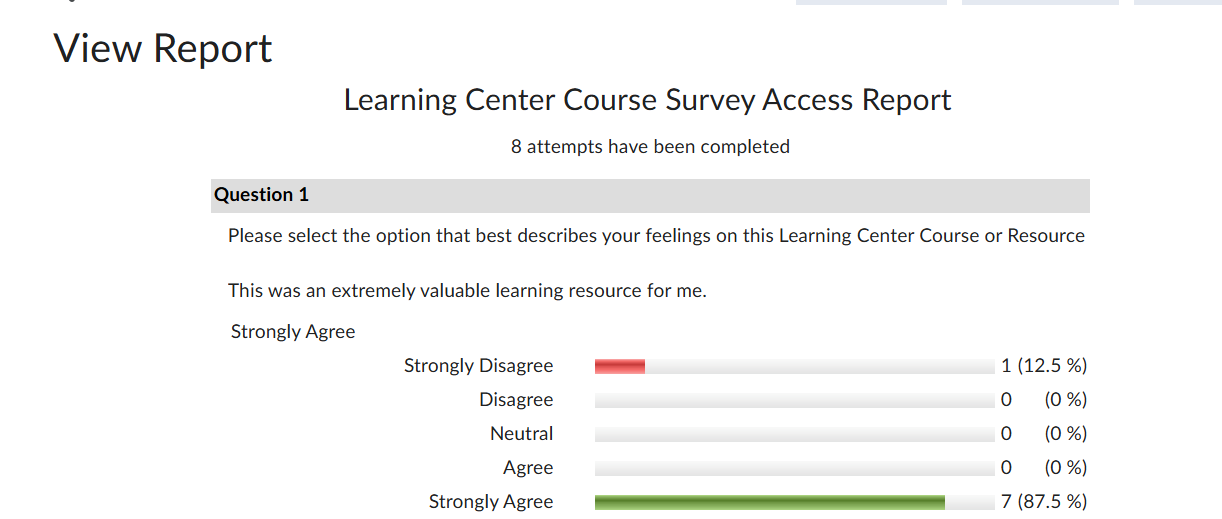This screenshot has height=519, width=1222.
Task: Click the empty Agree result bar
Action: pos(794,469)
